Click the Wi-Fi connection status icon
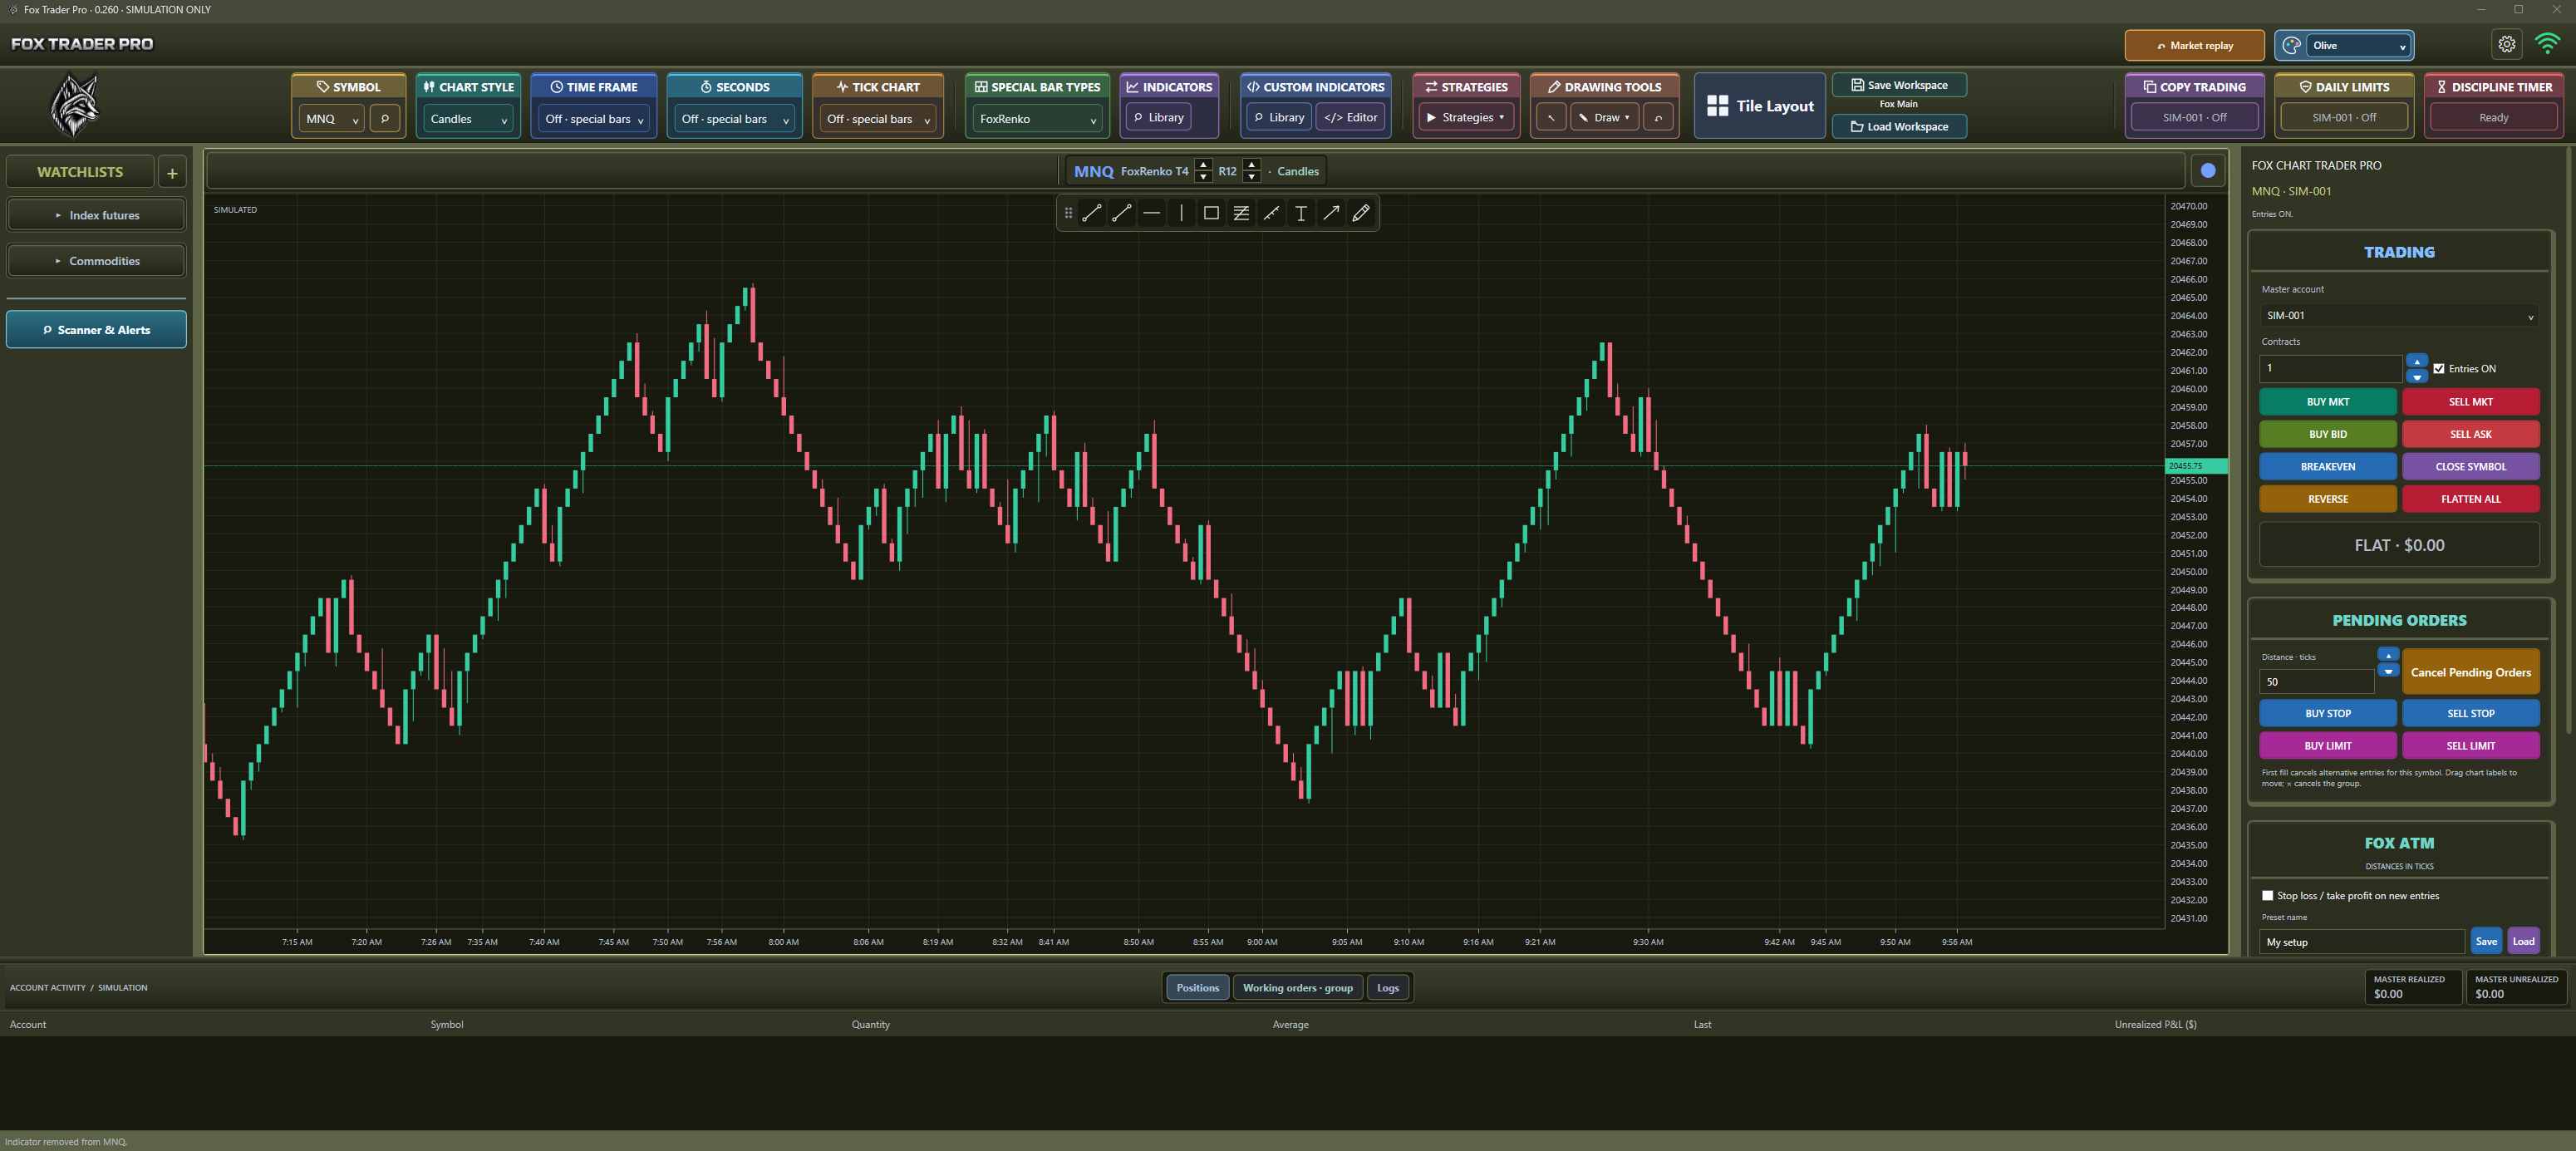The image size is (2576, 1151). point(2547,44)
